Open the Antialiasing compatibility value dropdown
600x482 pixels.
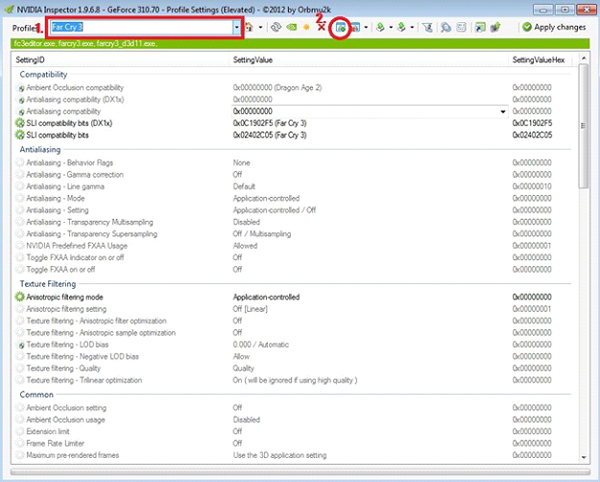[503, 112]
